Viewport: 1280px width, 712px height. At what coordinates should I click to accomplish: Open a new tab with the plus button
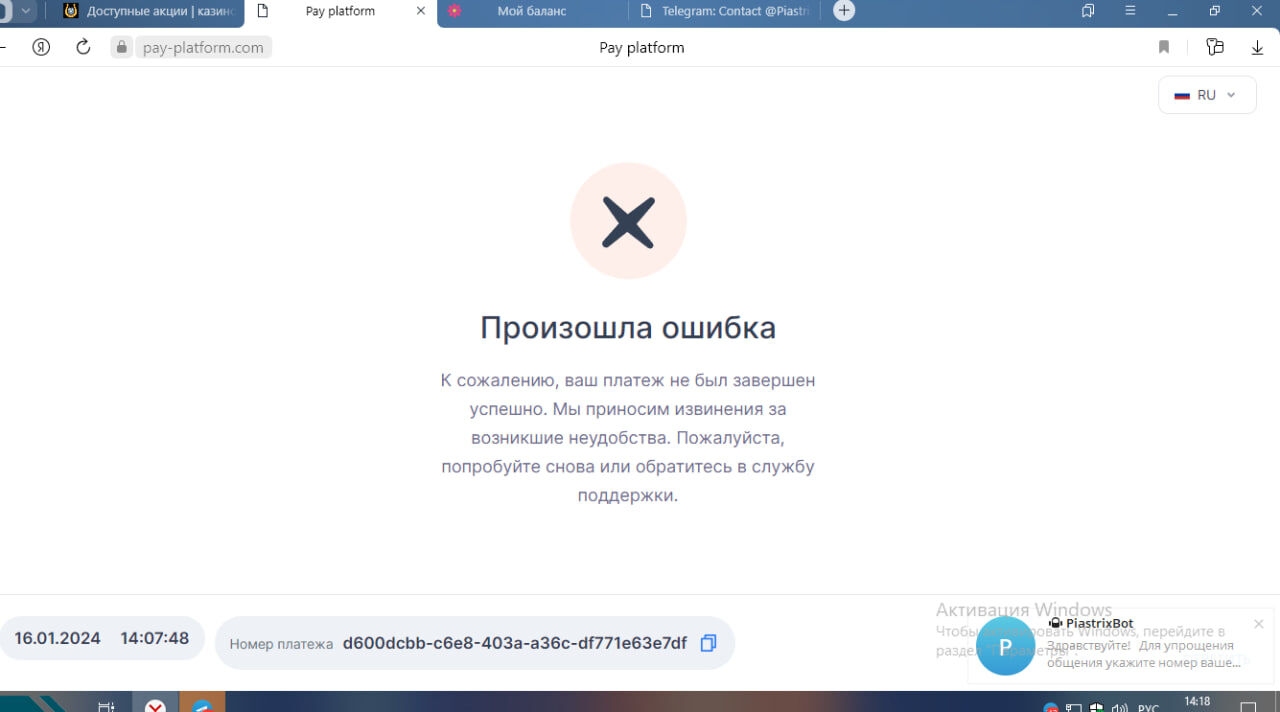coord(844,11)
